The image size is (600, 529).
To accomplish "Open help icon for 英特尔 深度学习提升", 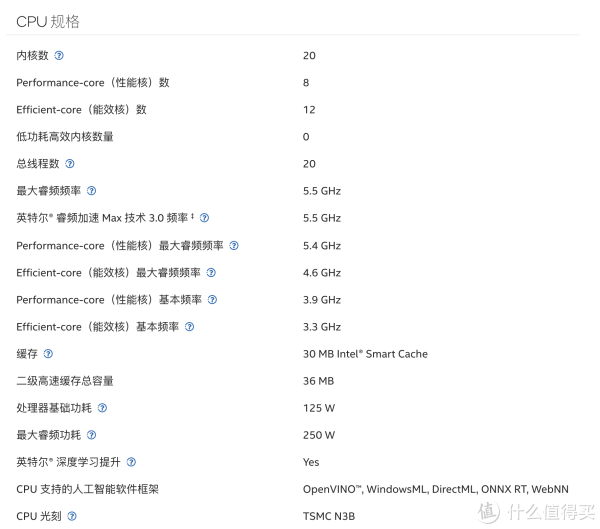I will point(131,462).
